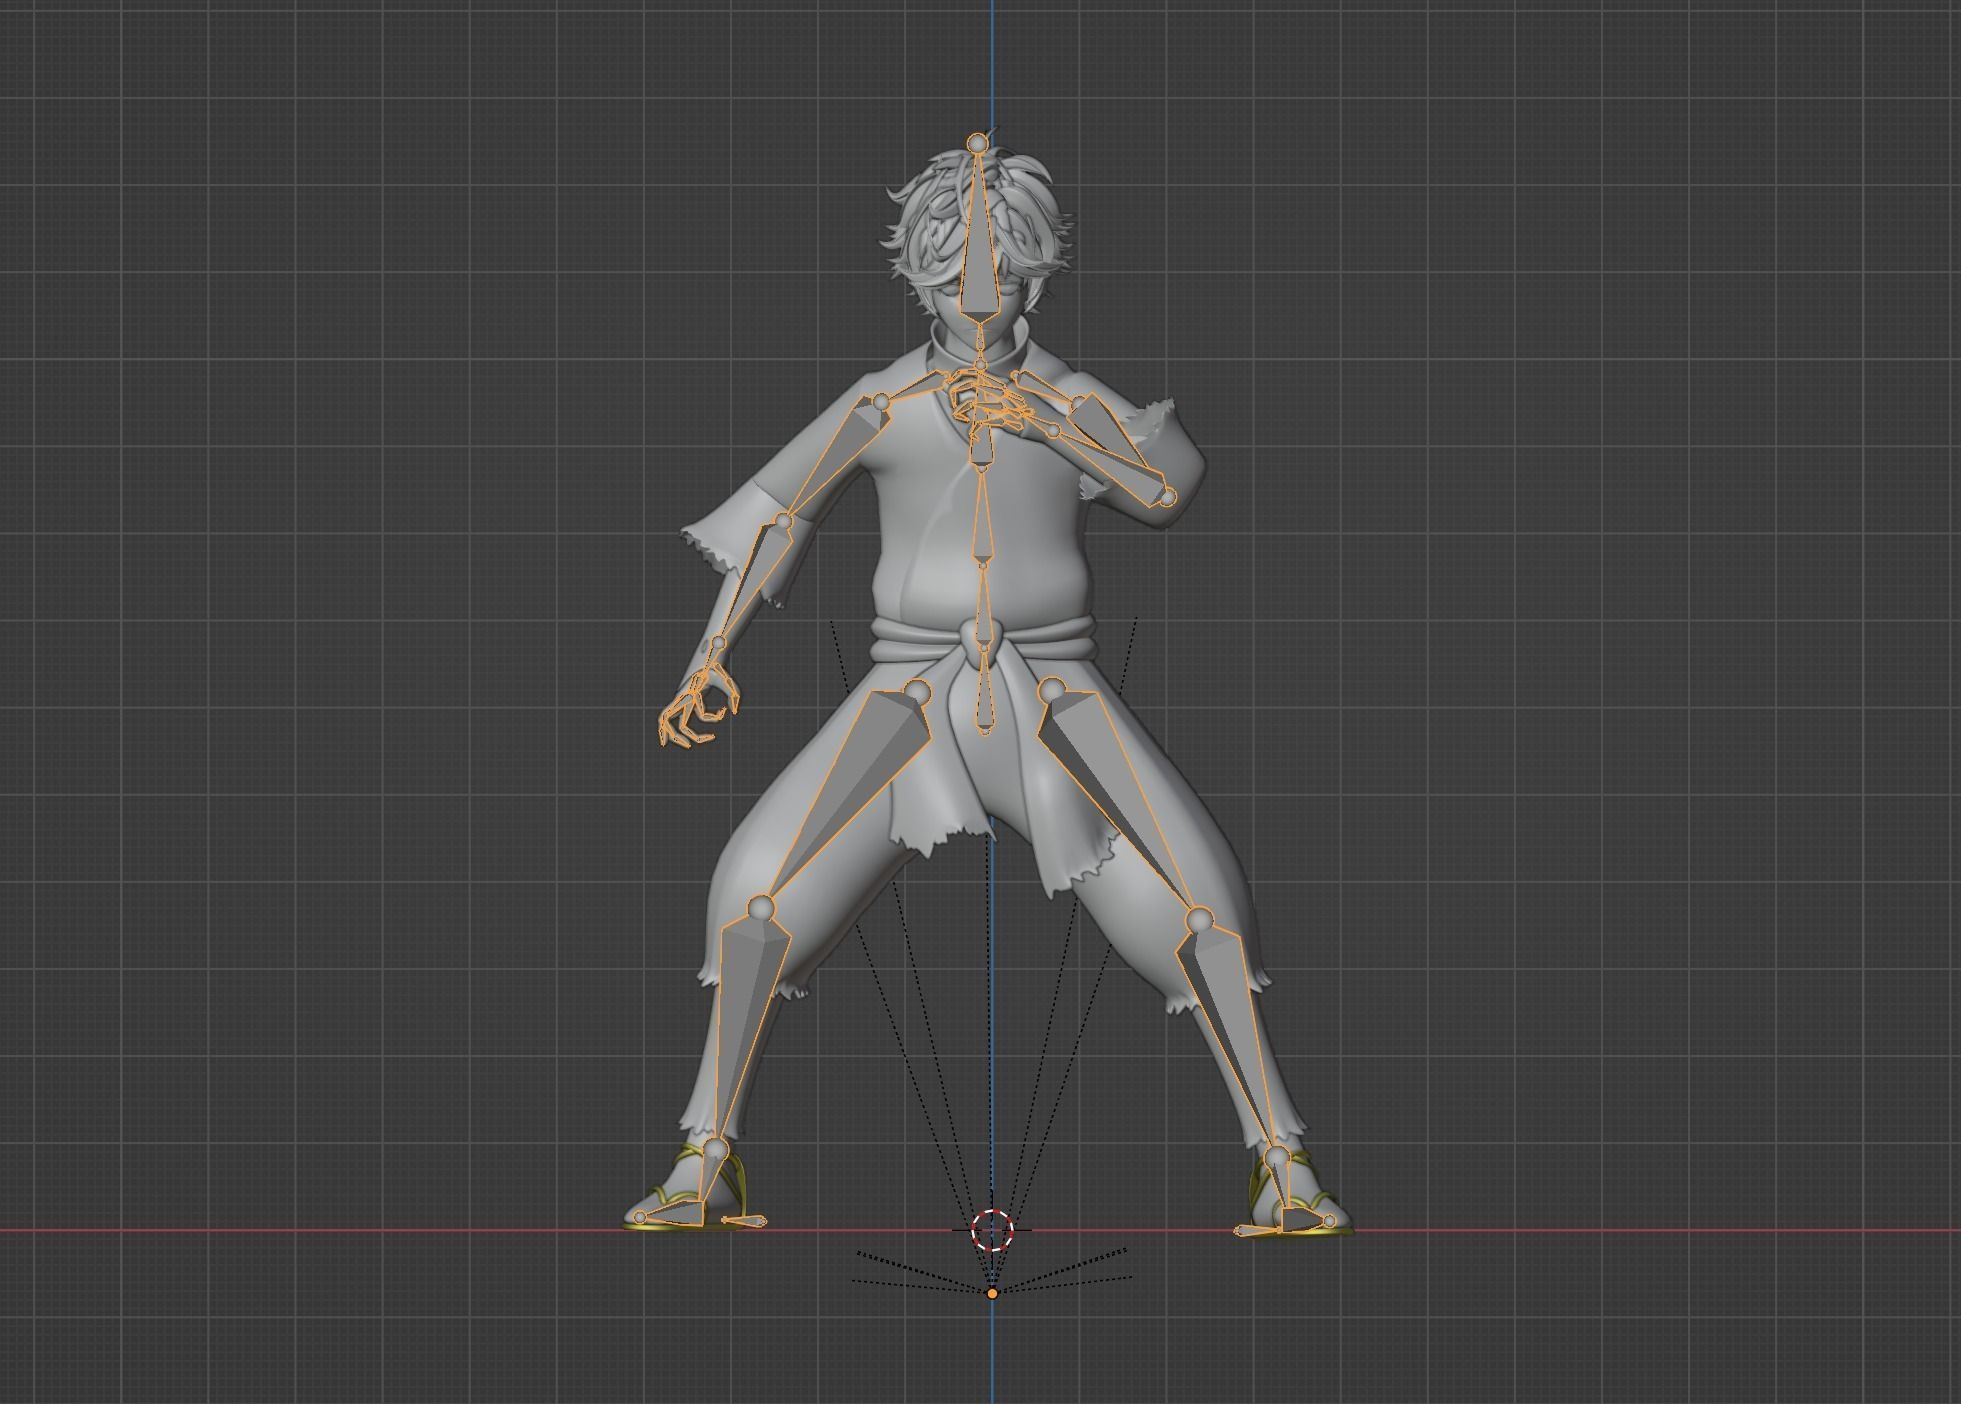Viewport: 1961px width, 1404px height.
Task: Click the hip joint sphere on raised-arm side
Action: click(1052, 690)
